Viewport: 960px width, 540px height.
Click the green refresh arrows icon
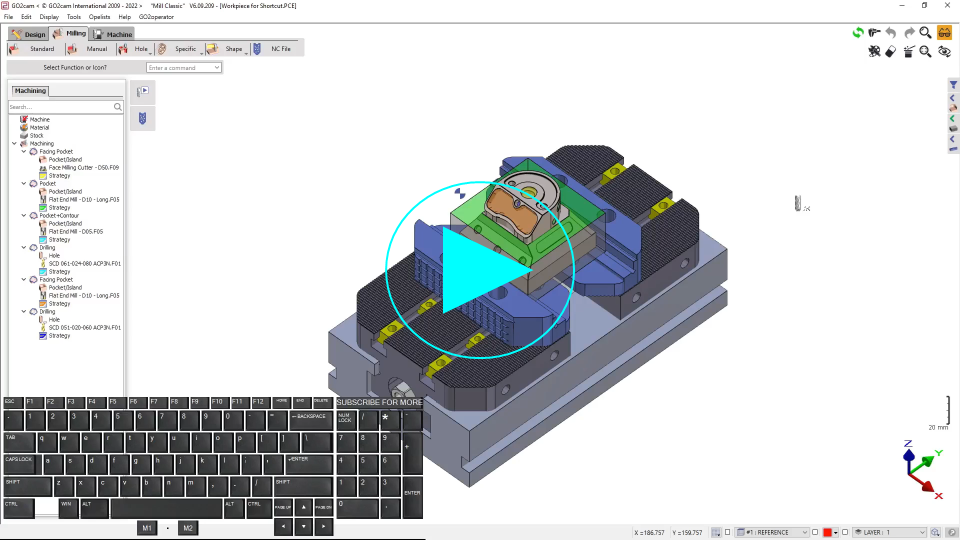pos(858,33)
